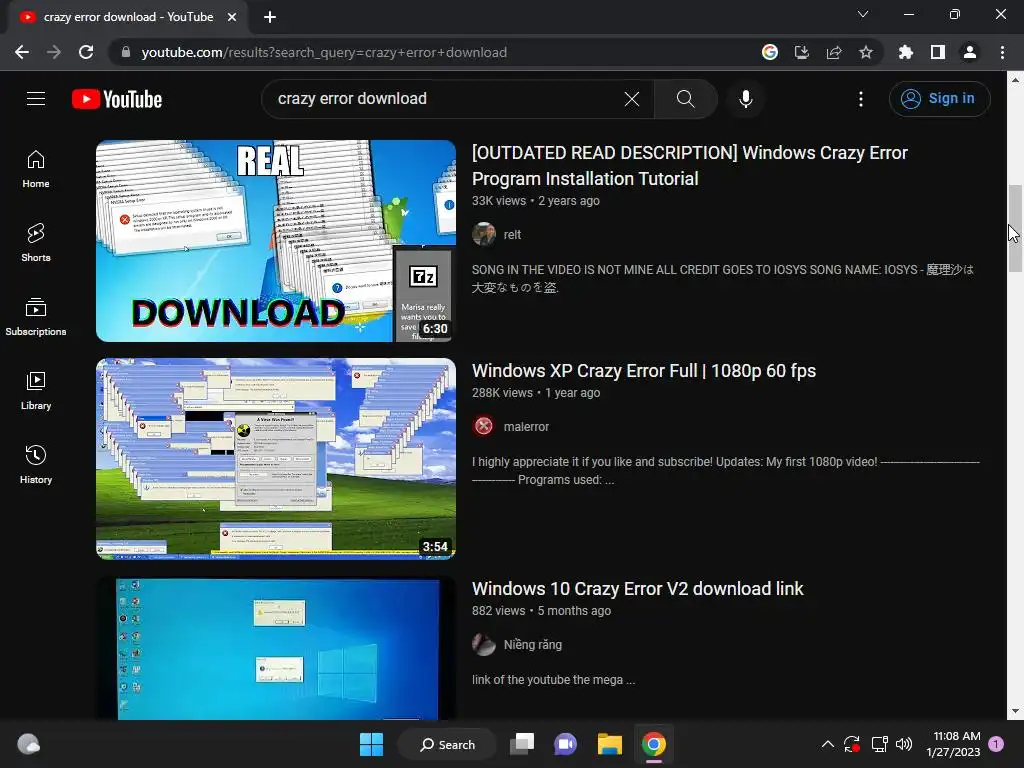This screenshot has height=768, width=1024.
Task: Click the magnifier search button
Action: pos(685,99)
